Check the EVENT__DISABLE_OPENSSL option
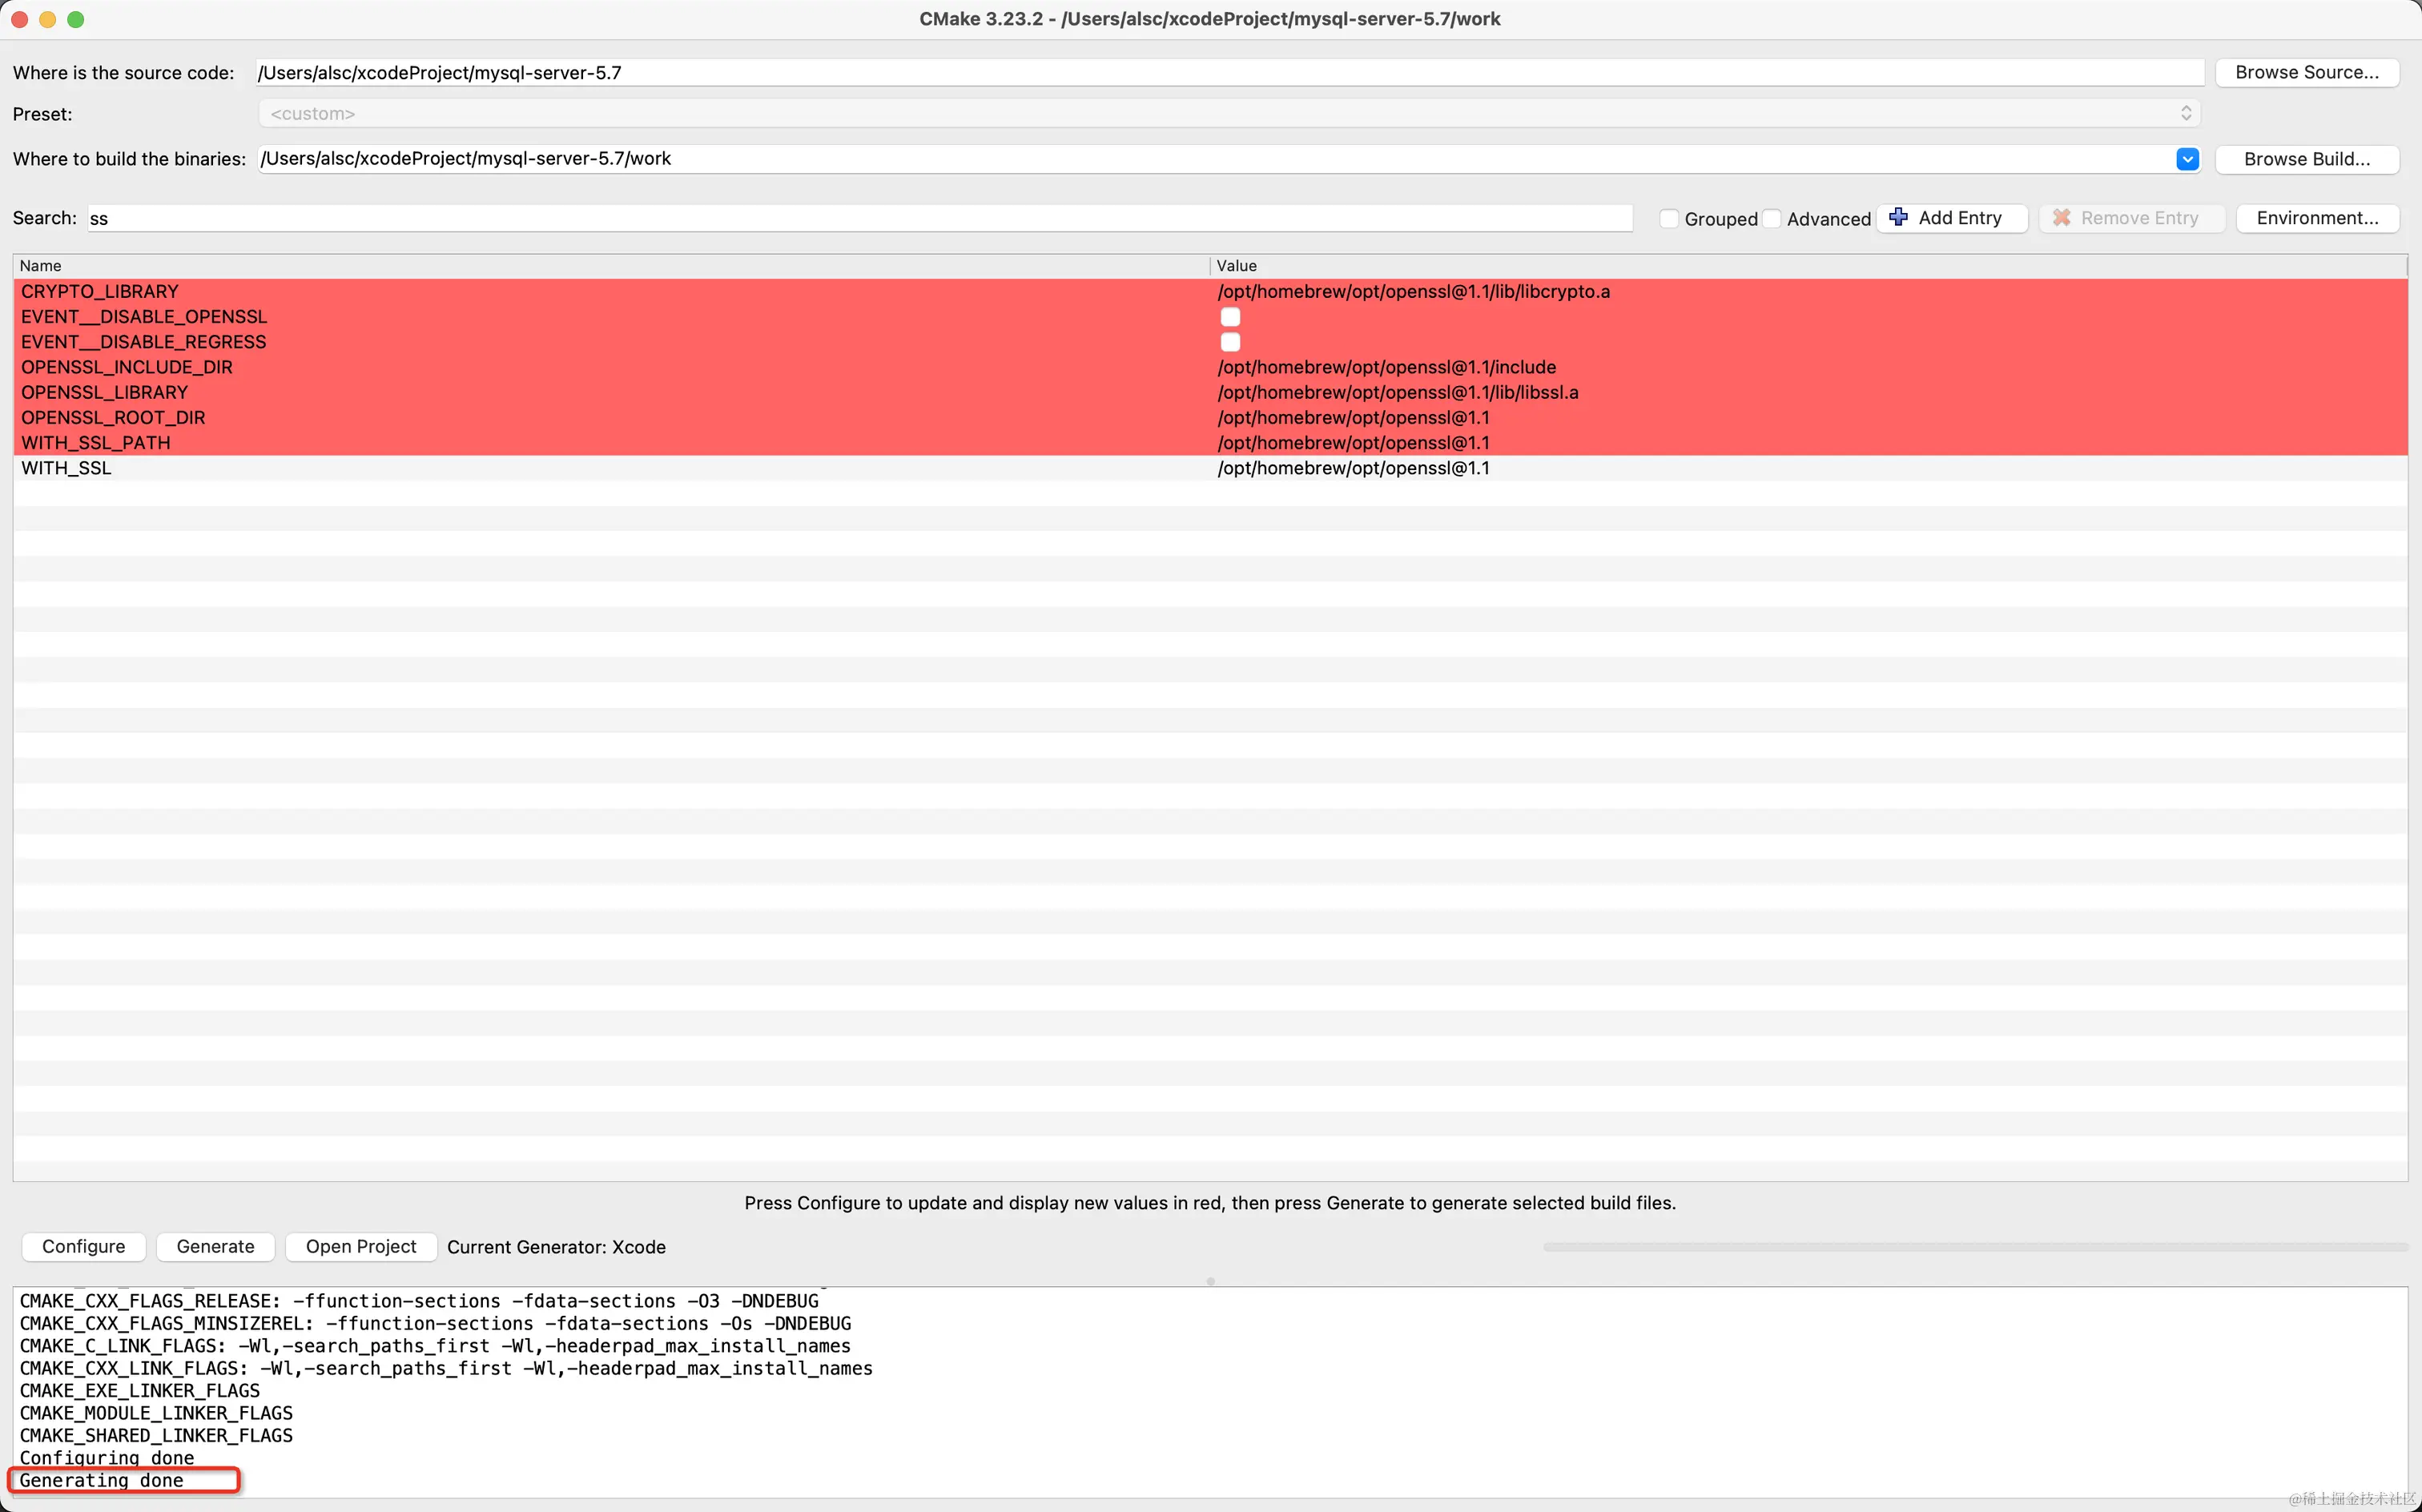Screen dimensions: 2422x1512 click(1230, 317)
